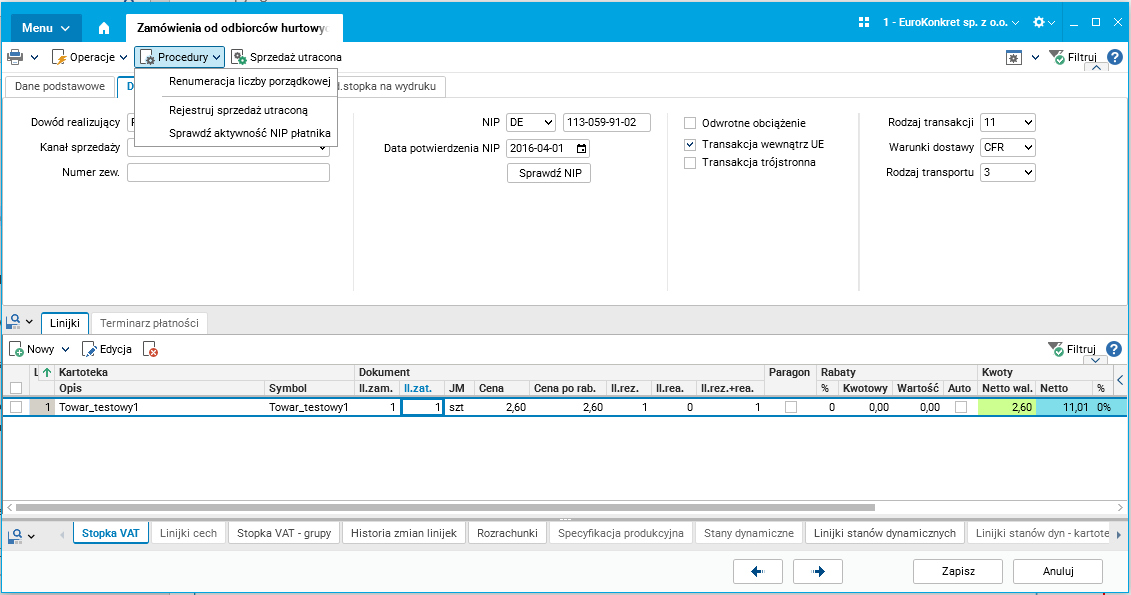1131x595 pixels.
Task: Click the Zapisz button
Action: point(958,571)
